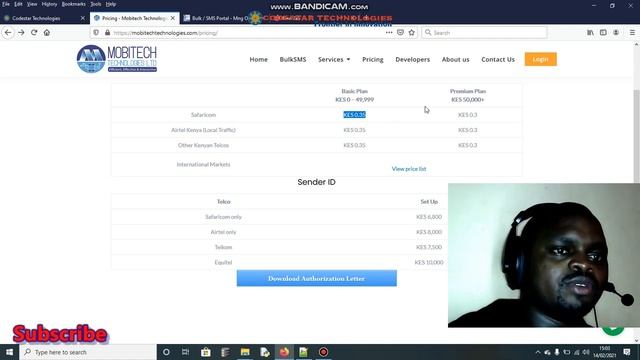Open the Pricing nav link
The image size is (640, 360).
click(x=373, y=59)
